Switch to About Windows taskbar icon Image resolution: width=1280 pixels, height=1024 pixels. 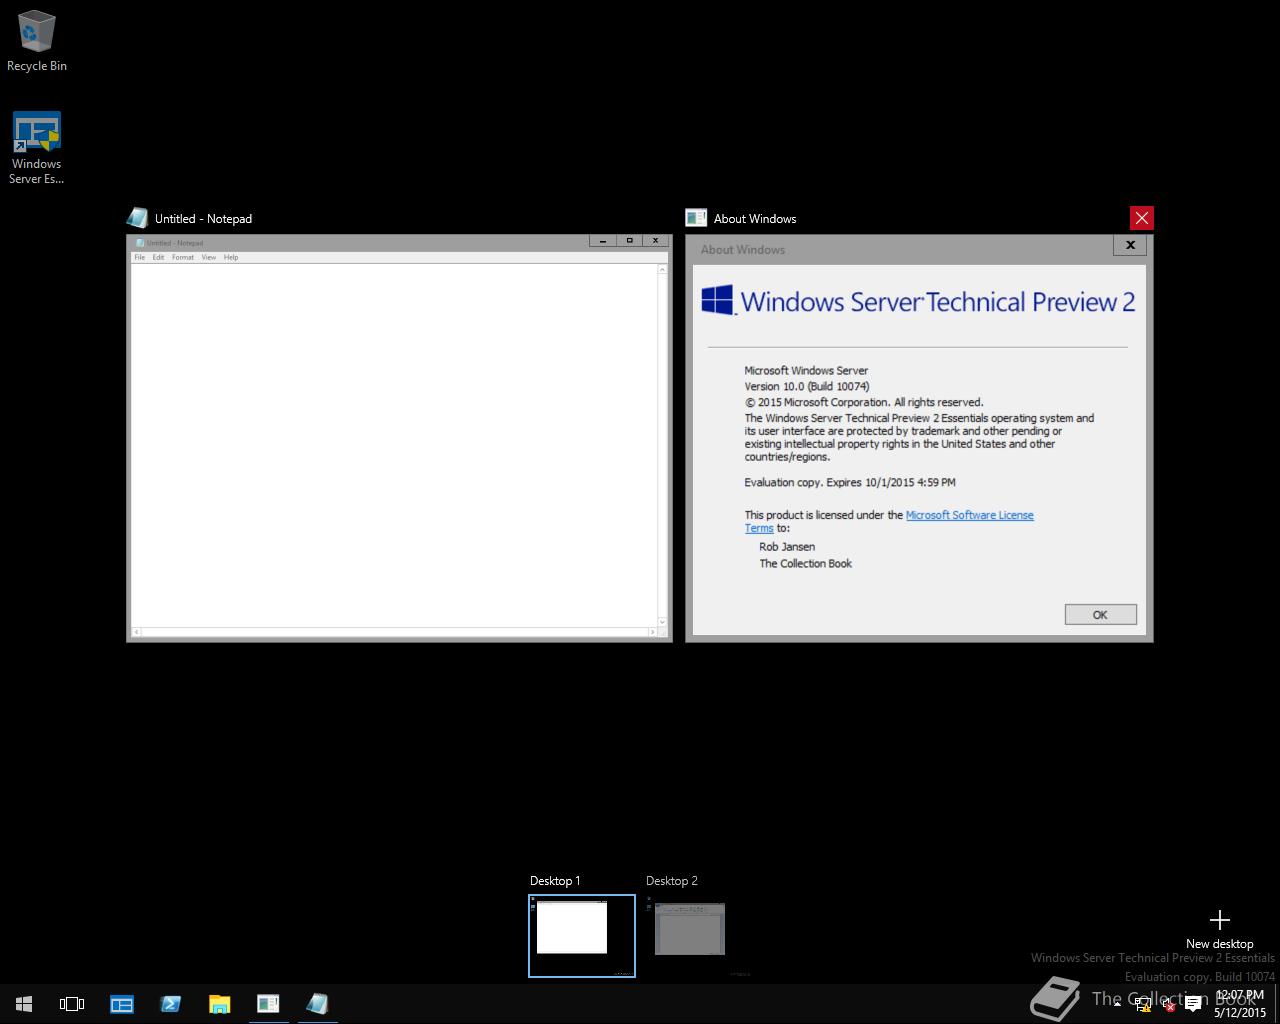268,1004
